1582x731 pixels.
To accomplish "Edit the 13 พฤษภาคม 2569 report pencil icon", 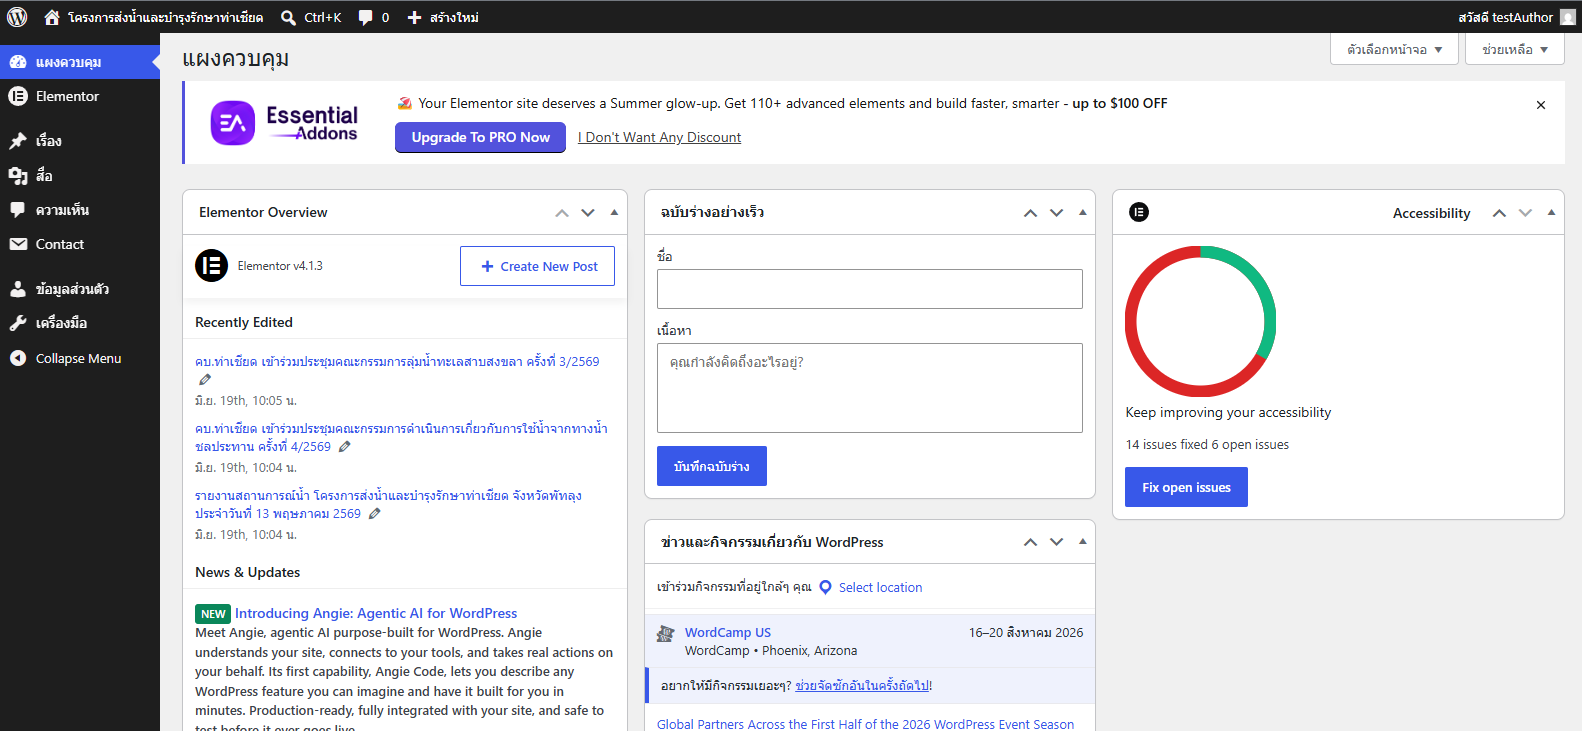I will [x=374, y=514].
